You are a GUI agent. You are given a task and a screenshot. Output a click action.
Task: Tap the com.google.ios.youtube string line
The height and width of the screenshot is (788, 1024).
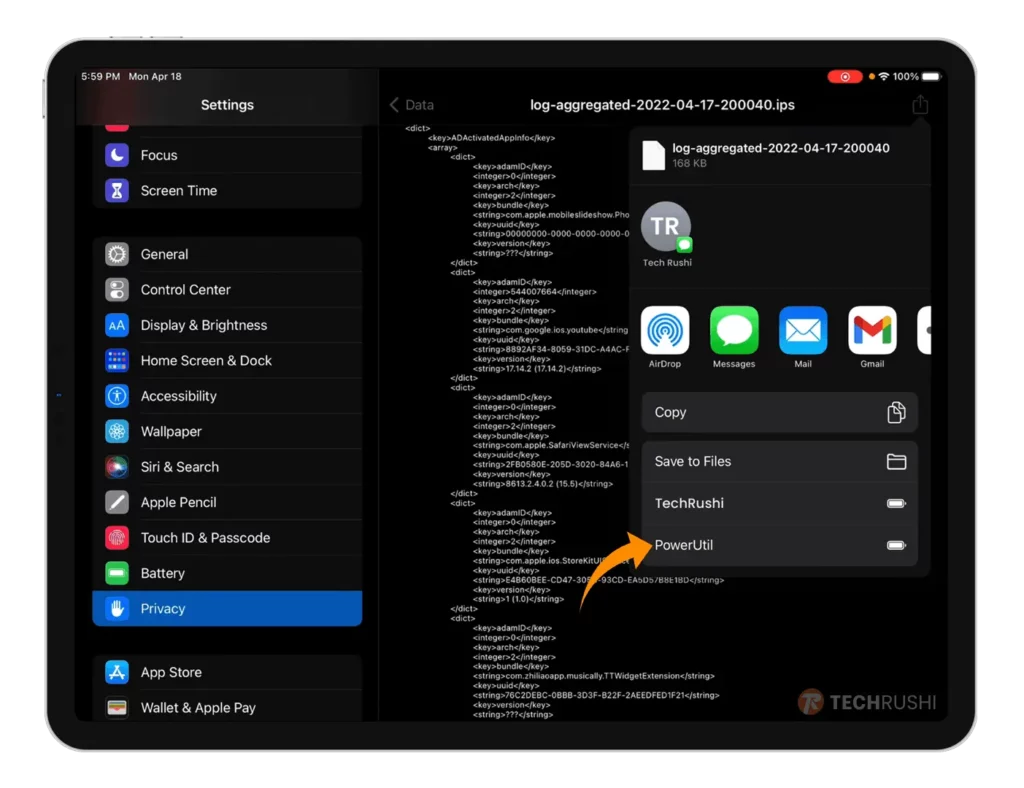tap(551, 330)
